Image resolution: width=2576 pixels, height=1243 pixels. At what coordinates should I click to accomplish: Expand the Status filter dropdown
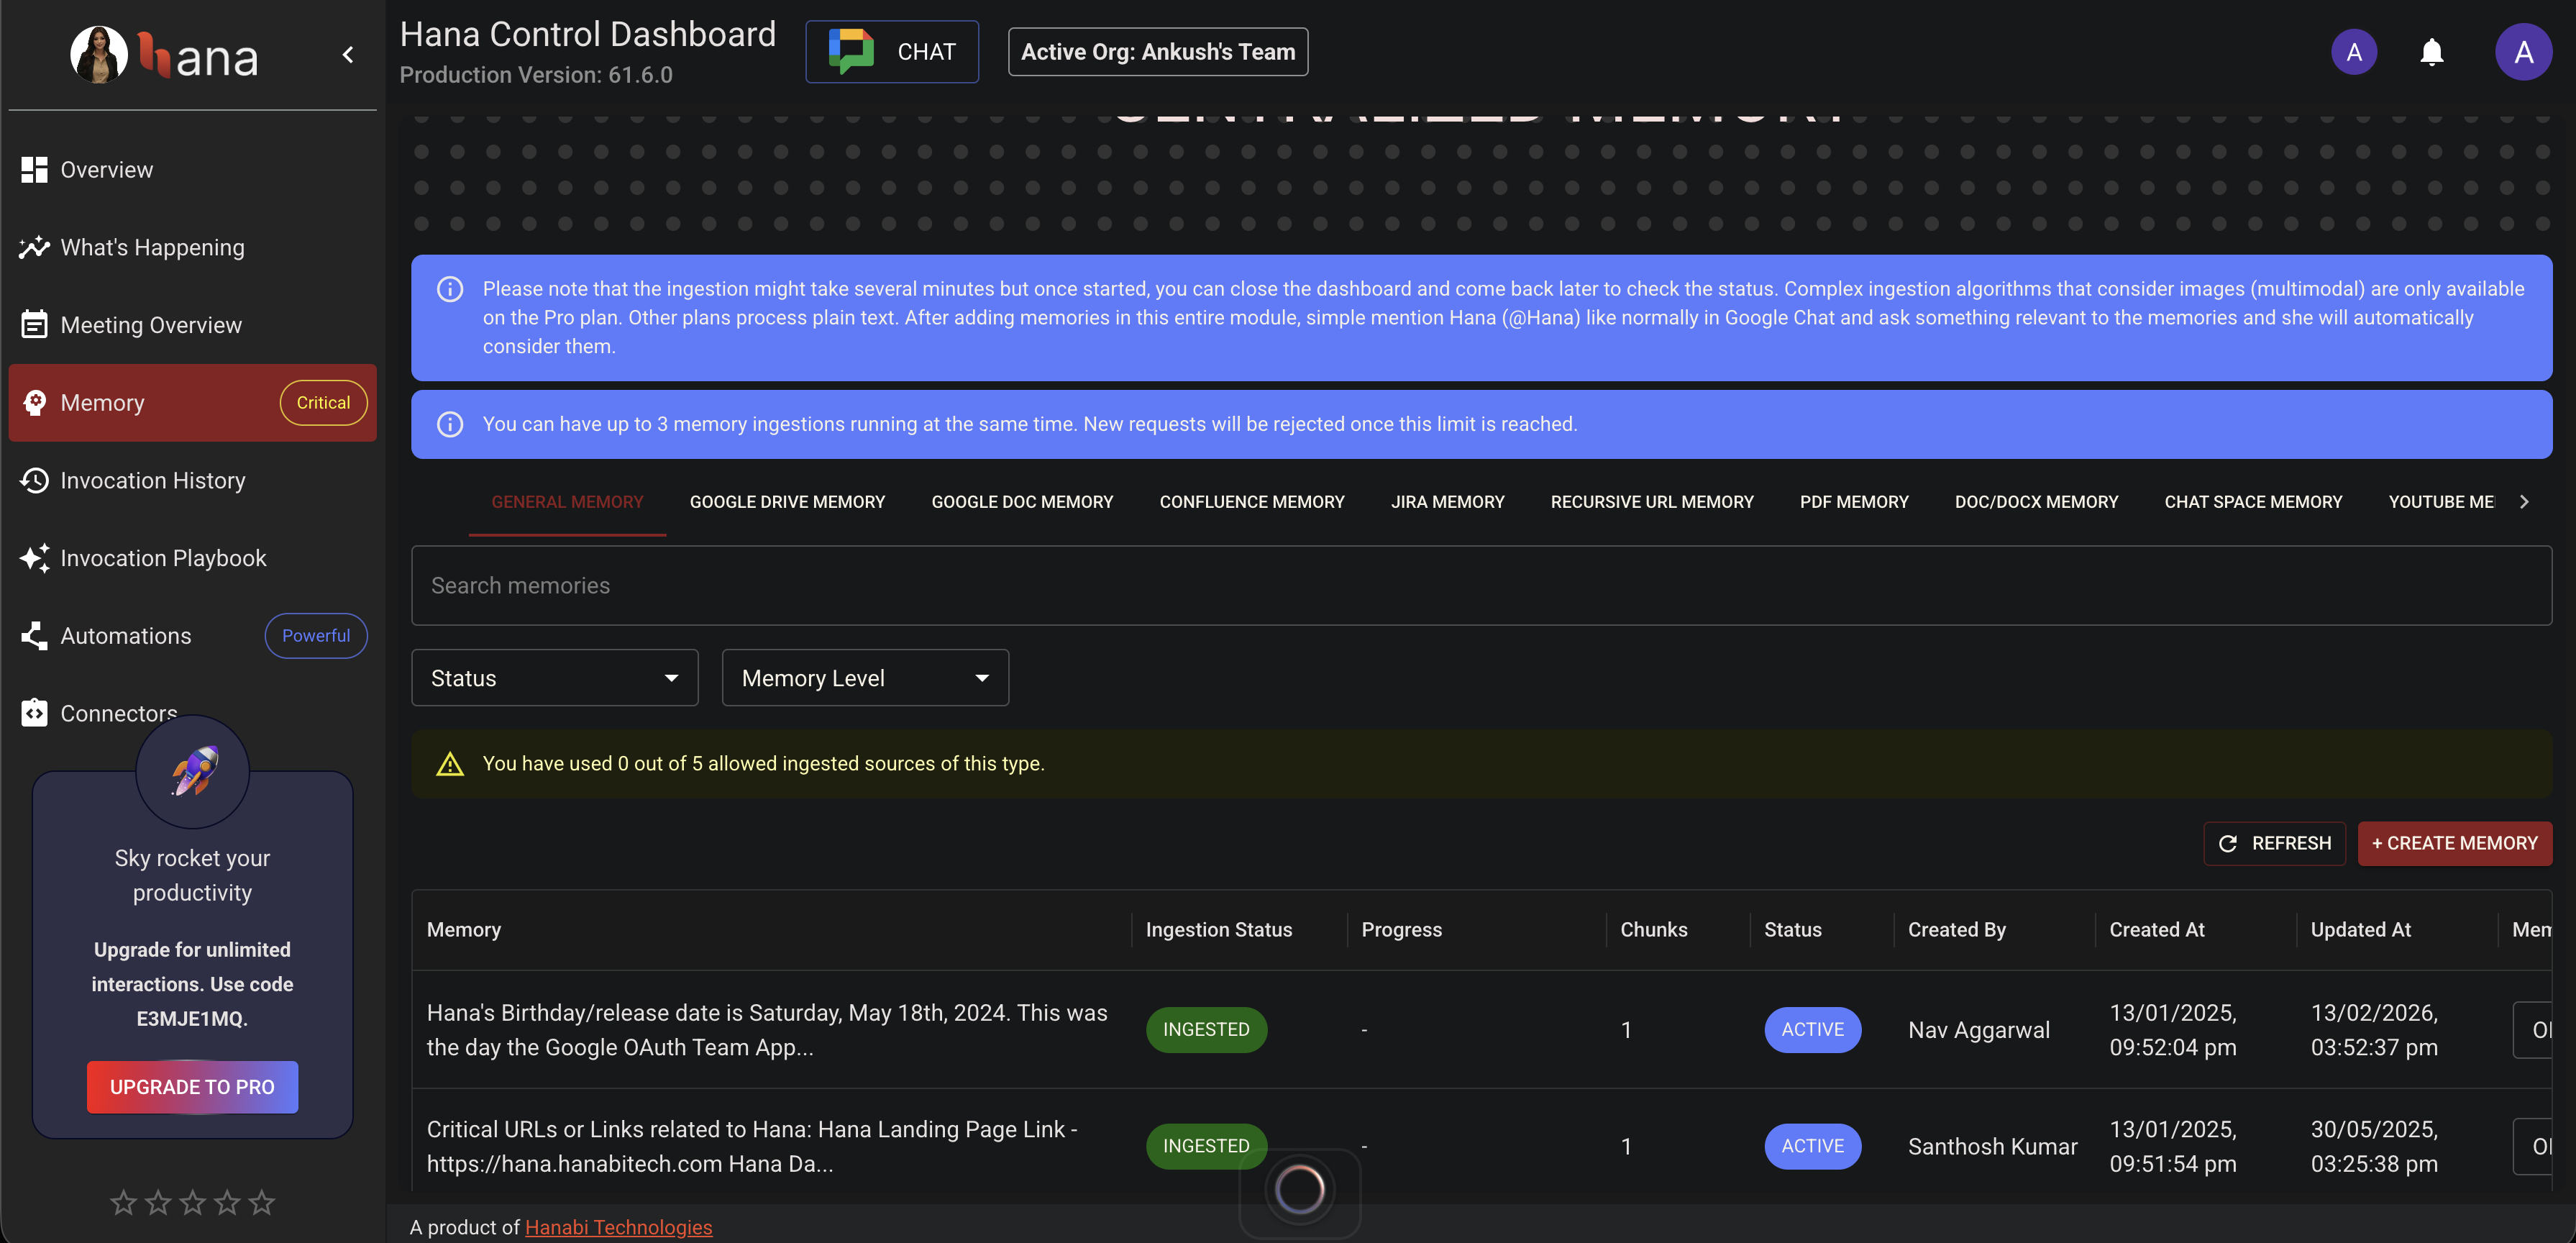[554, 678]
